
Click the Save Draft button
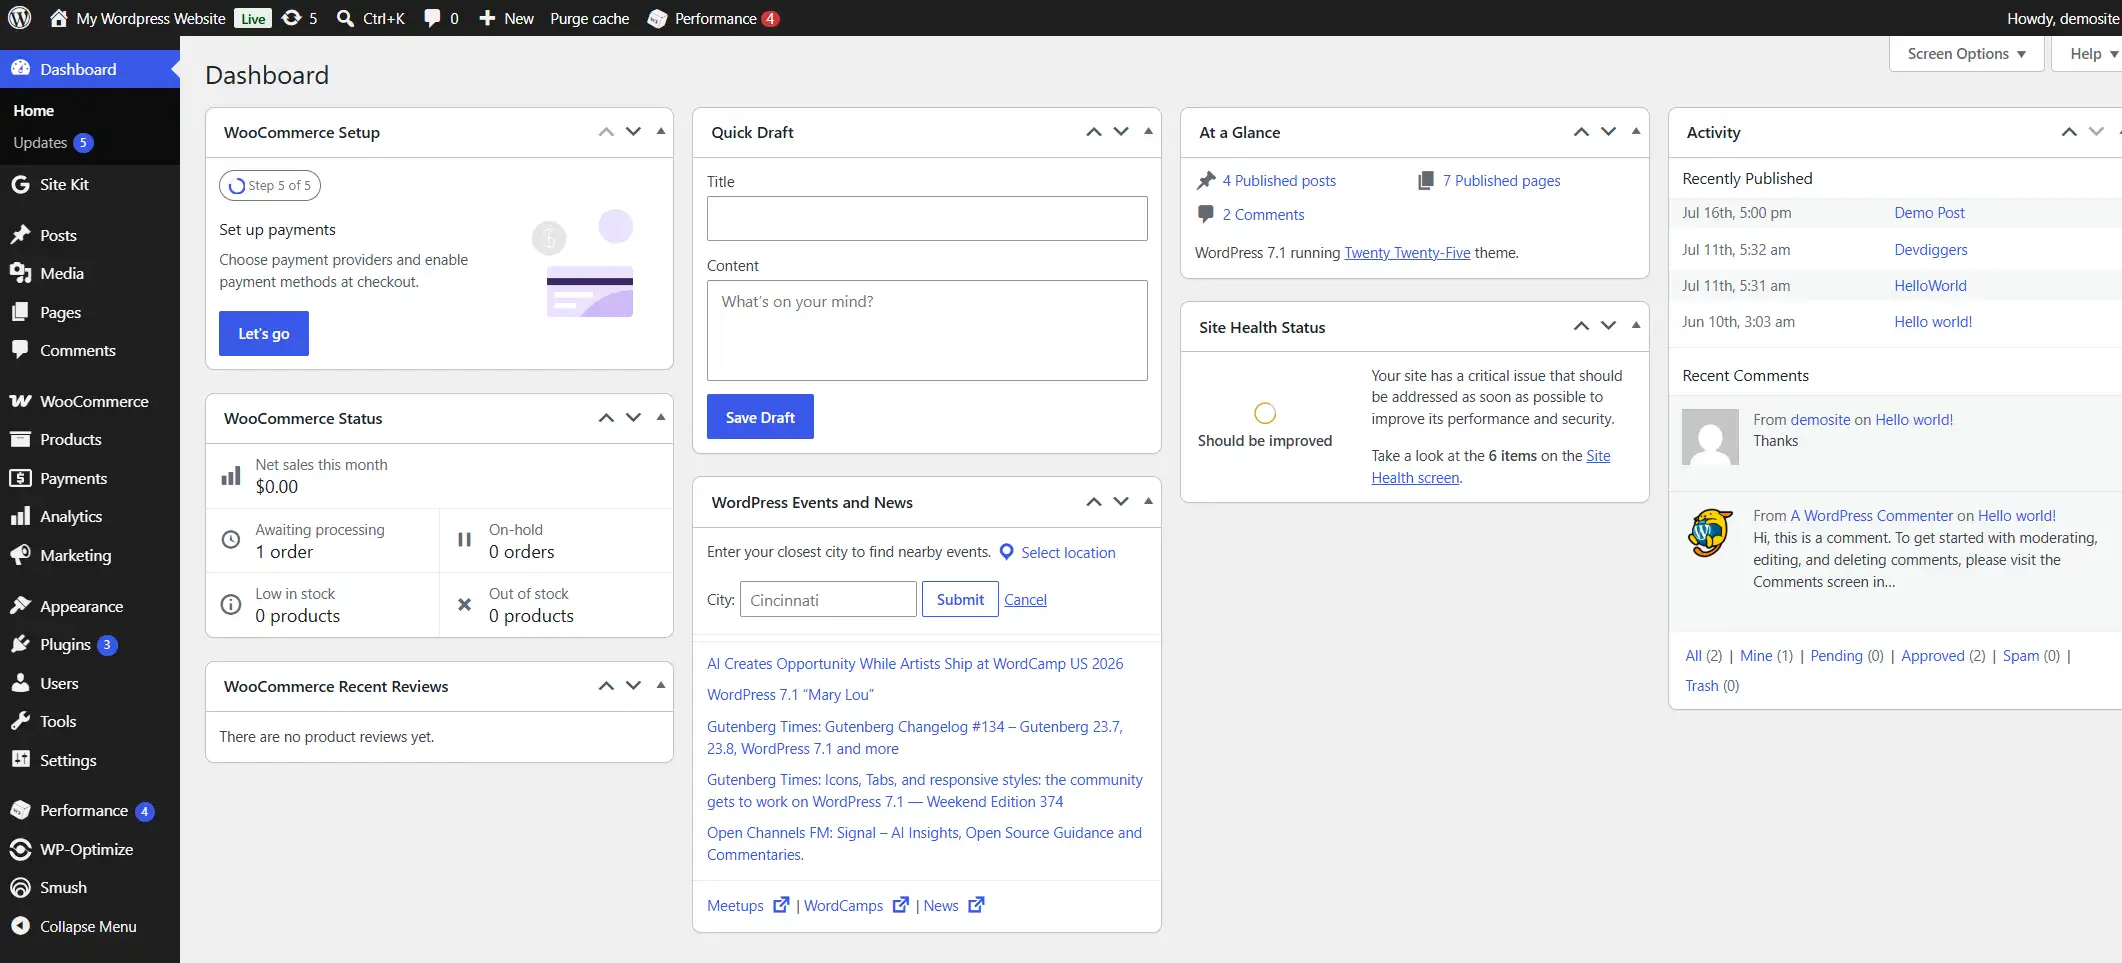[760, 417]
